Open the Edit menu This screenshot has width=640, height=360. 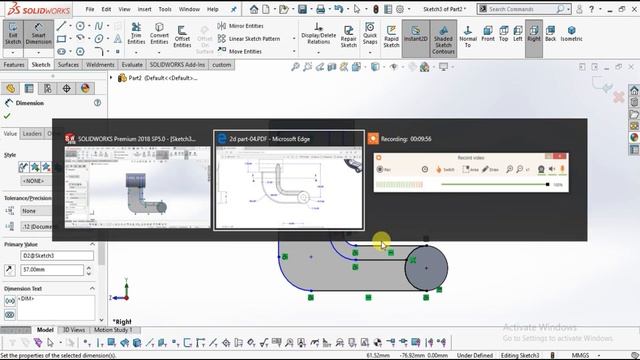[x=106, y=9]
